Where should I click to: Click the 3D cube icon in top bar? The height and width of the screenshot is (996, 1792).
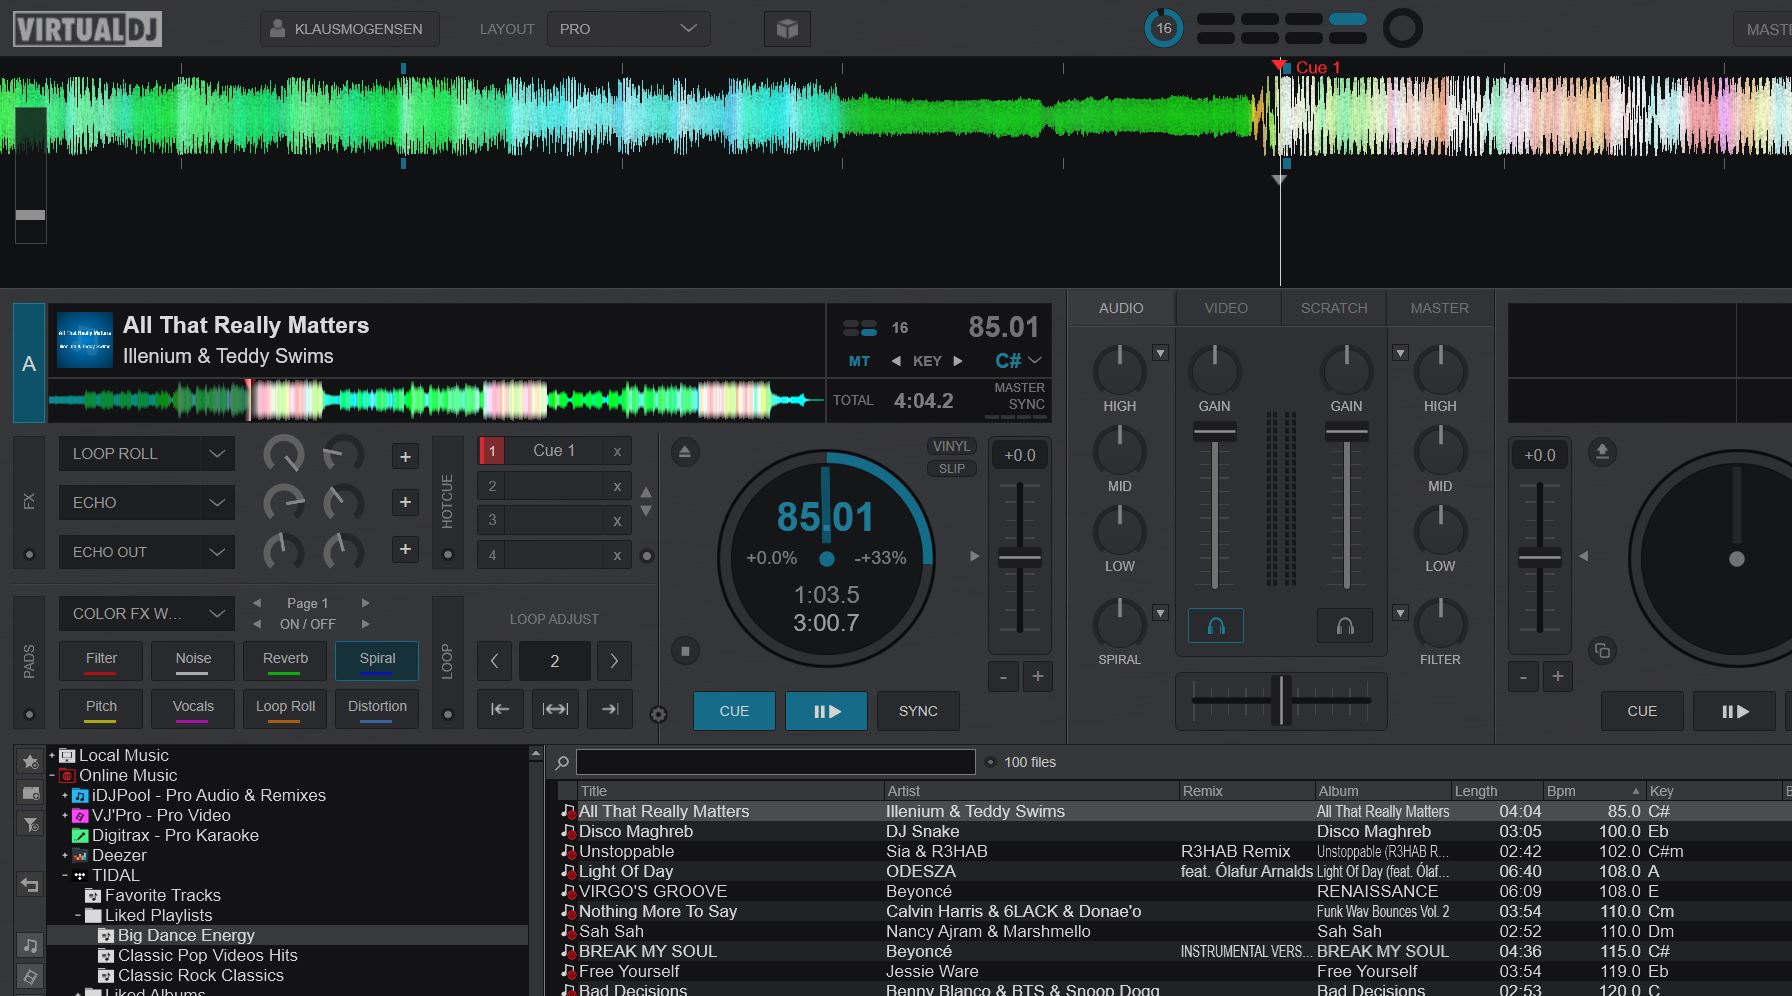787,29
